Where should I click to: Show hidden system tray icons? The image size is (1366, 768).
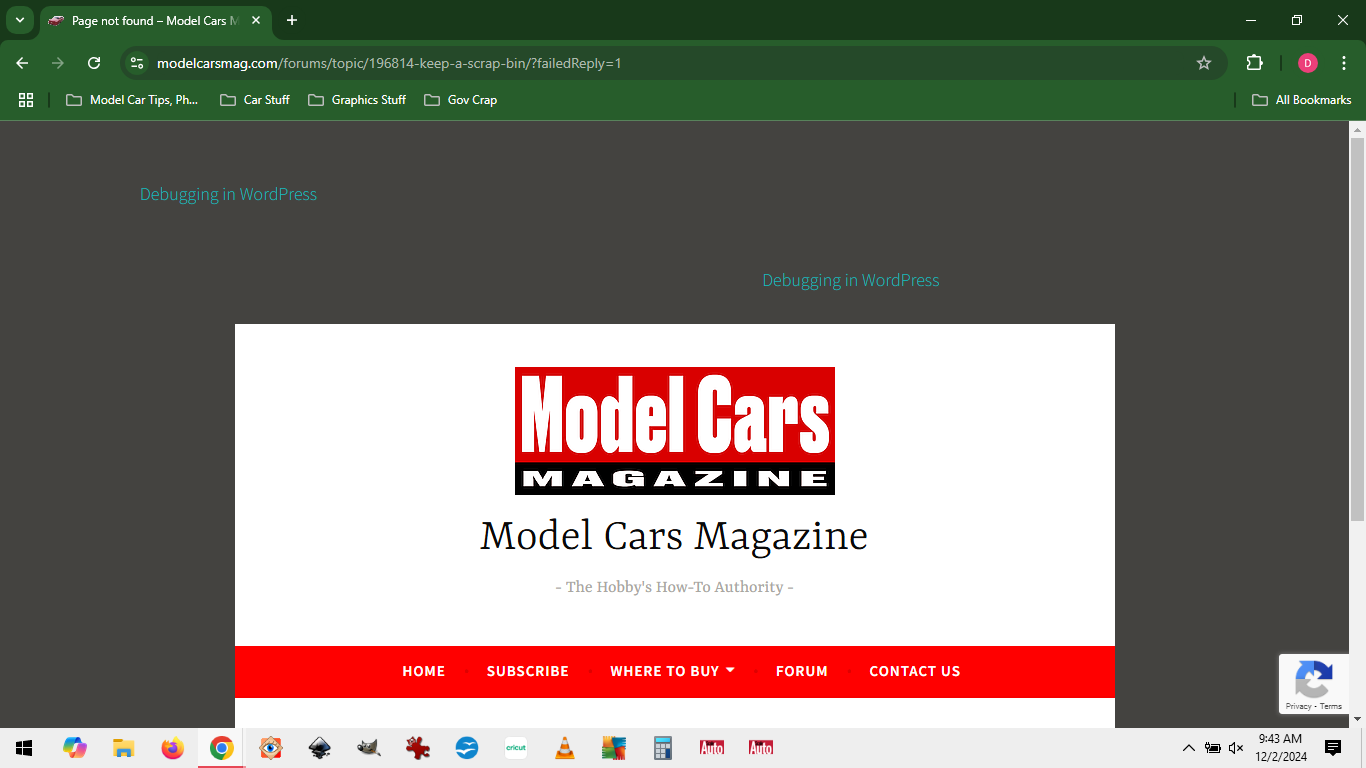[x=1188, y=748]
